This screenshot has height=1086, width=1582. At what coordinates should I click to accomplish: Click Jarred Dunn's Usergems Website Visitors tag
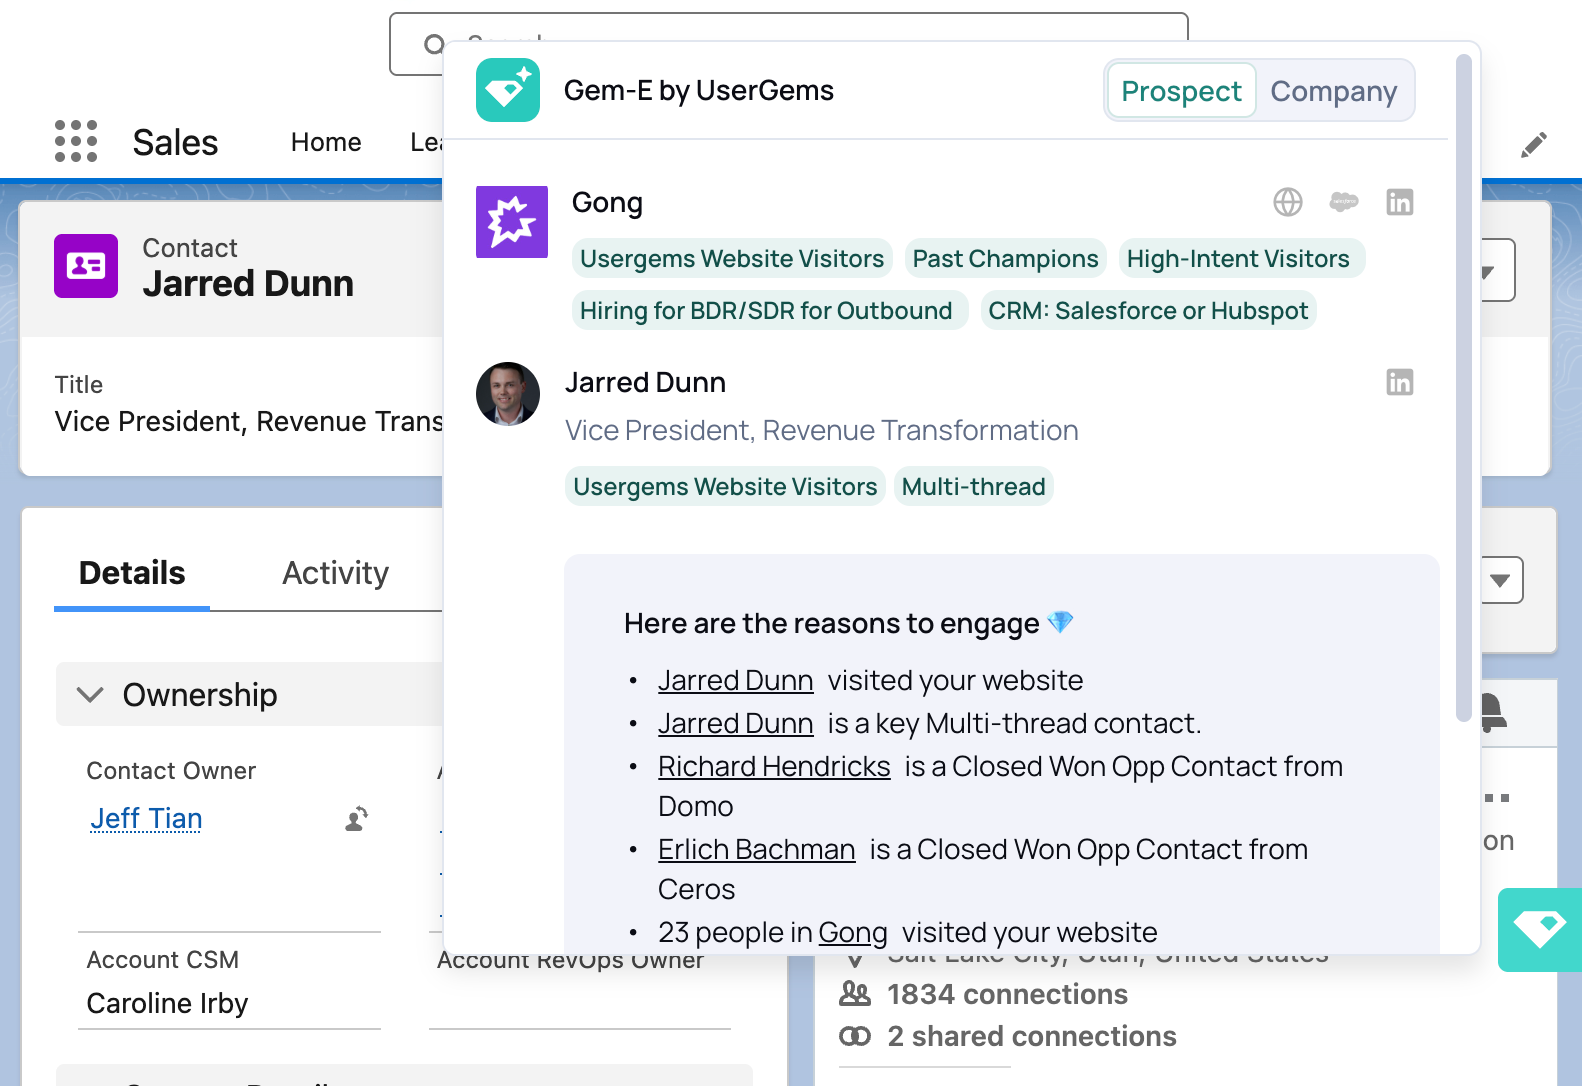click(x=725, y=486)
